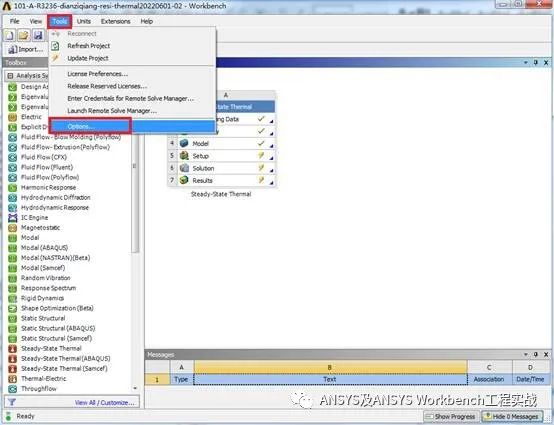Open the File menu

click(x=14, y=21)
